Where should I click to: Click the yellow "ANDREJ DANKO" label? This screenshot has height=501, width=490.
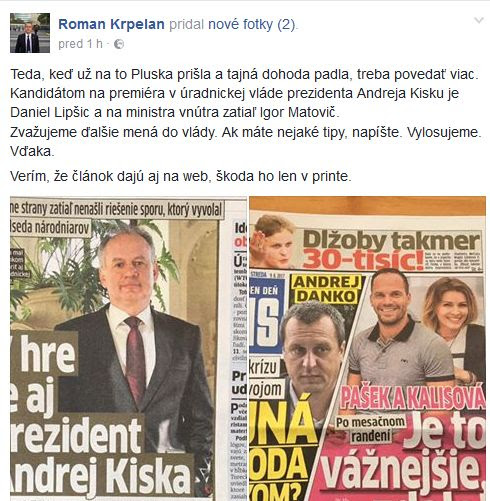[x=327, y=289]
